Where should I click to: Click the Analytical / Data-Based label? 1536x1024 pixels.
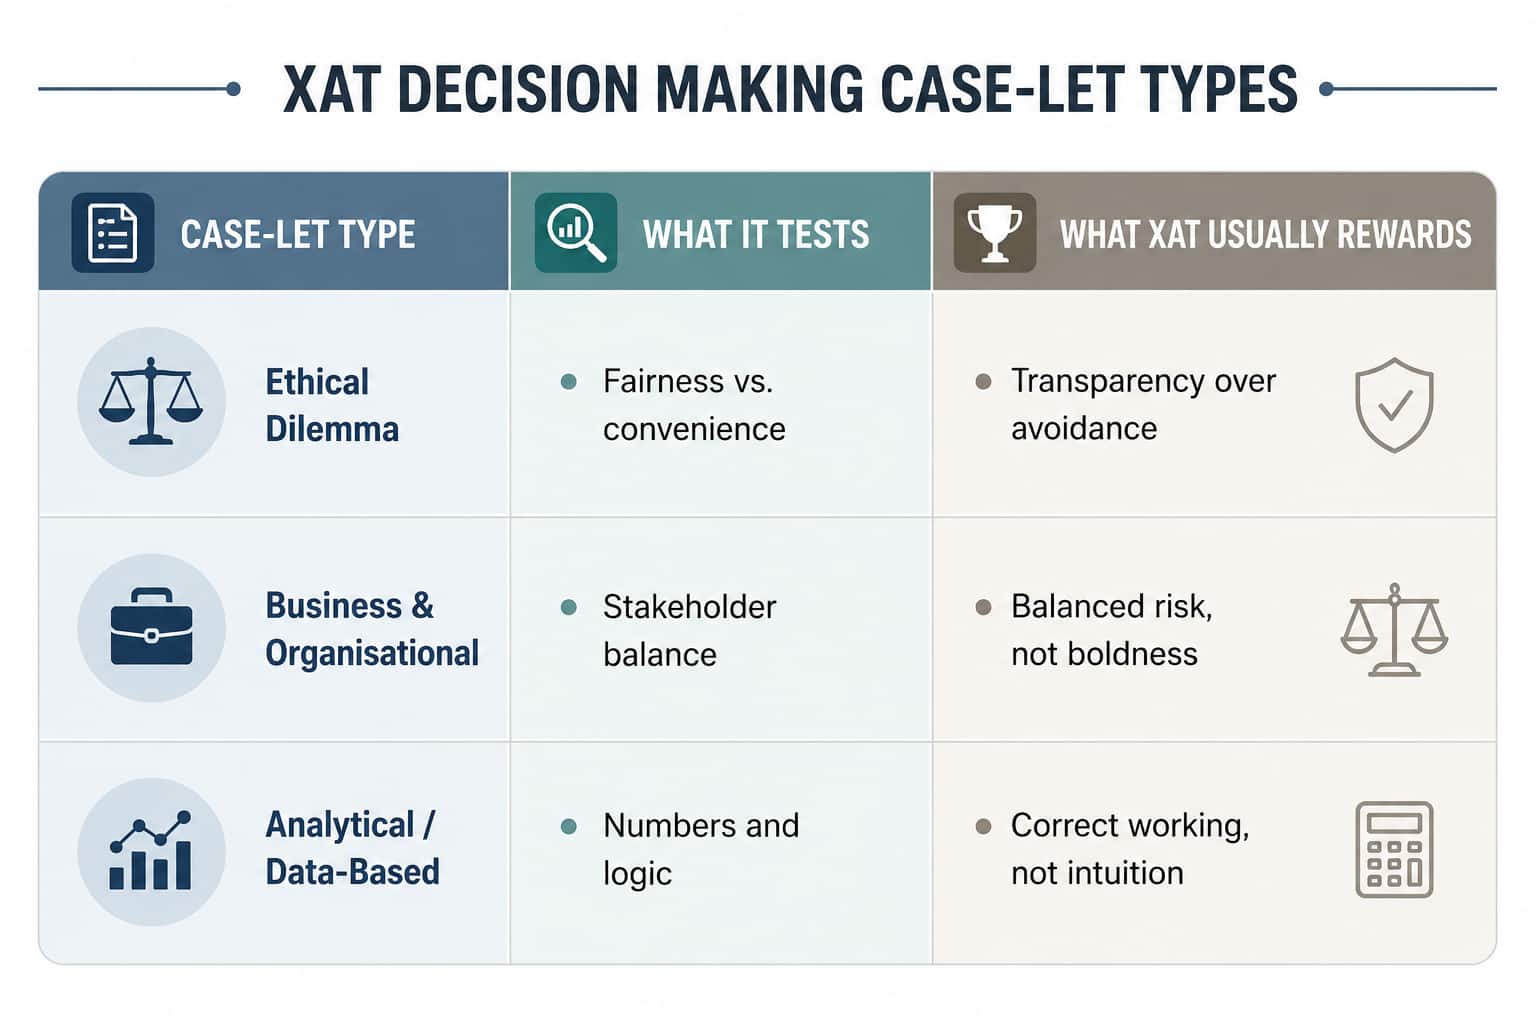tap(352, 848)
